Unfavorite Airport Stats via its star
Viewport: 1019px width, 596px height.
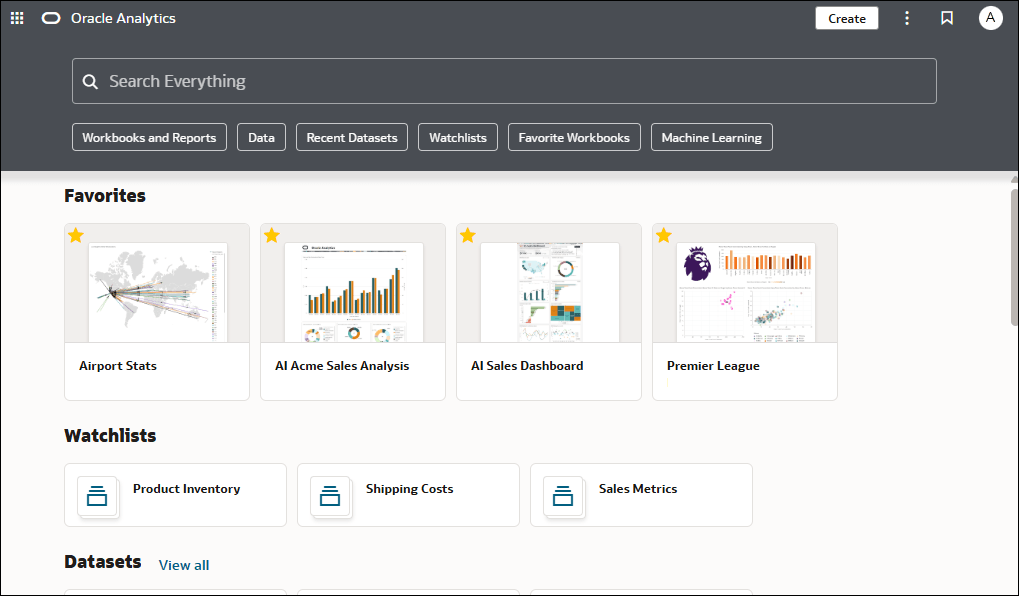point(75,235)
